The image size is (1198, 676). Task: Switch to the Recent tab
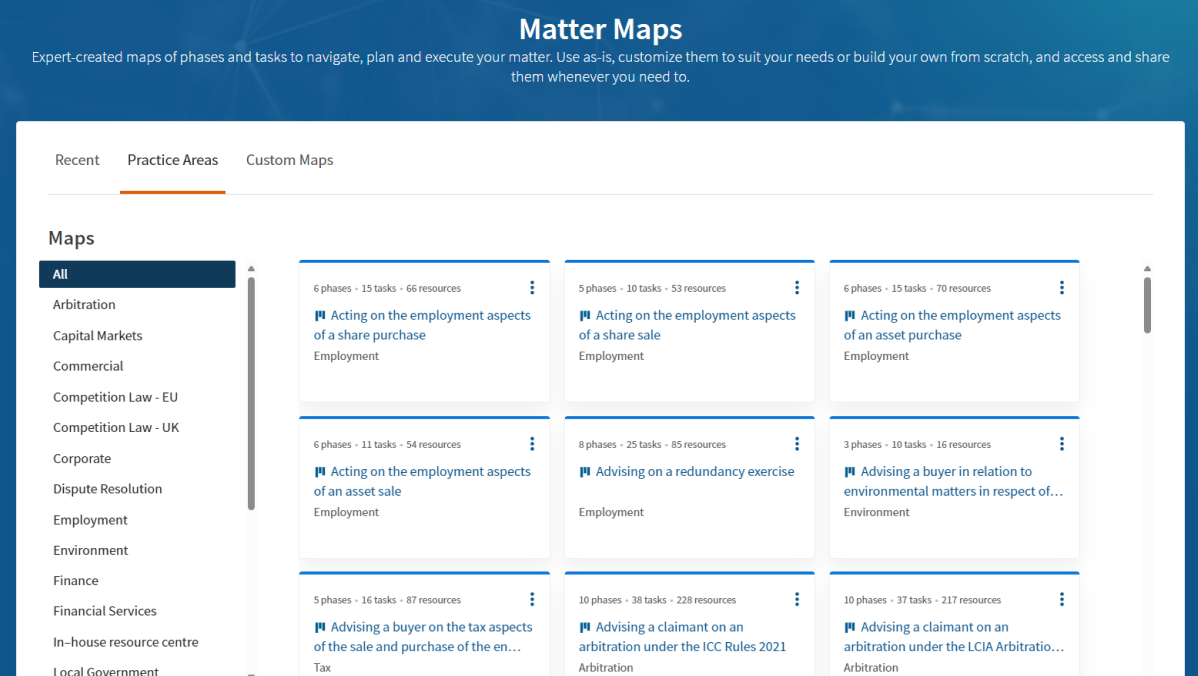pos(77,160)
